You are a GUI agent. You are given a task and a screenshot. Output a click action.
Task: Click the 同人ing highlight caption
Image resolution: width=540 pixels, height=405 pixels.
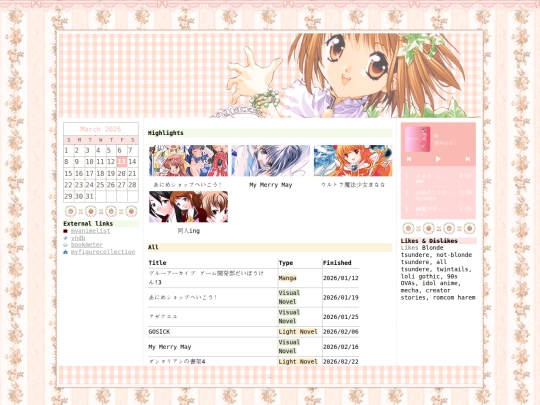tap(188, 231)
